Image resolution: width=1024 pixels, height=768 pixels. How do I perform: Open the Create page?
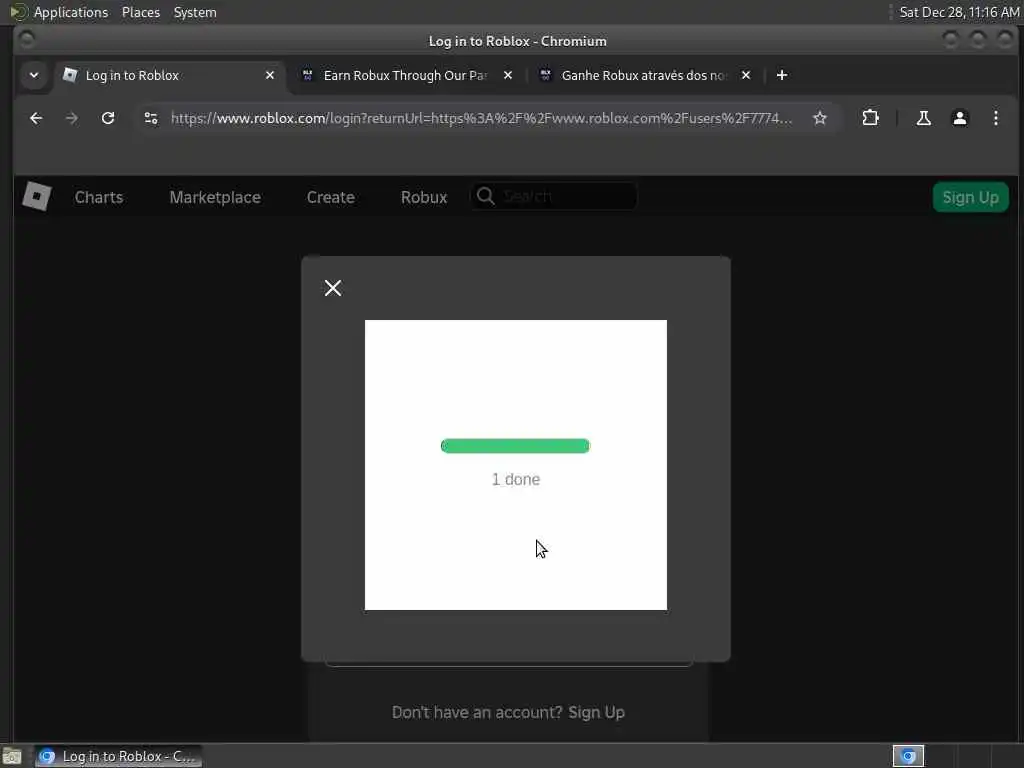point(330,197)
